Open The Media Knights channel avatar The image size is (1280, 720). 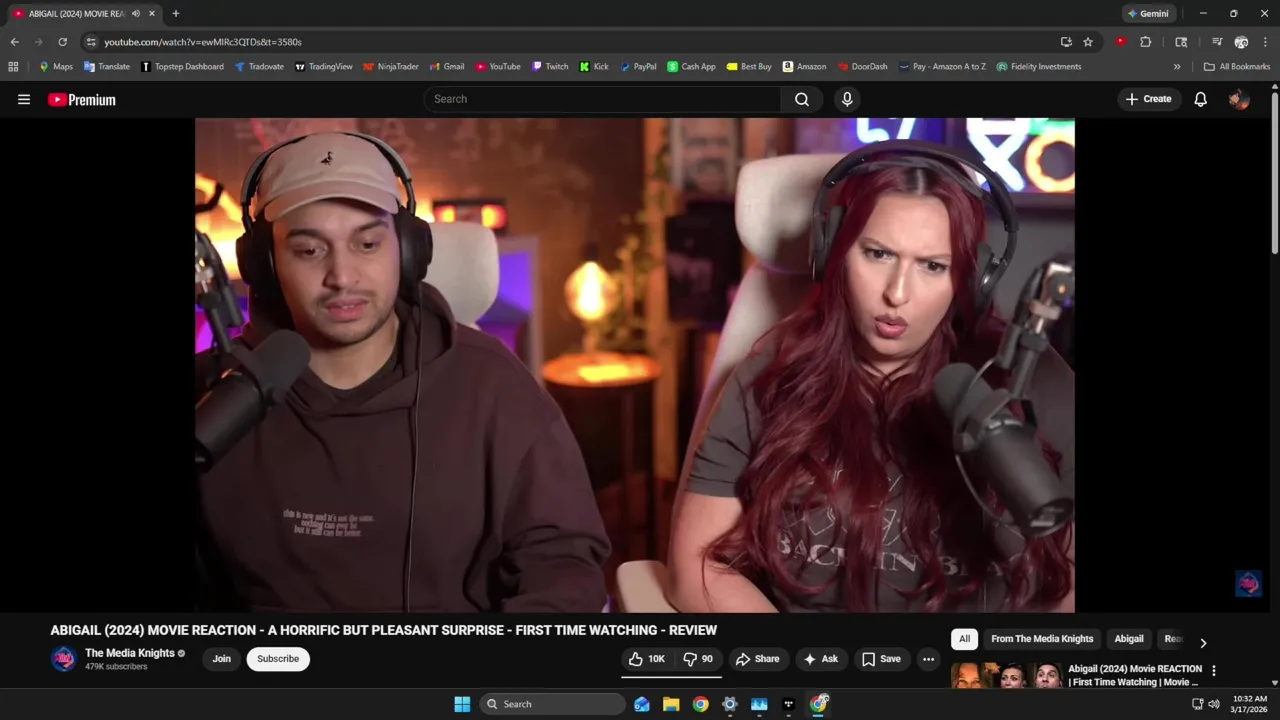coord(64,659)
